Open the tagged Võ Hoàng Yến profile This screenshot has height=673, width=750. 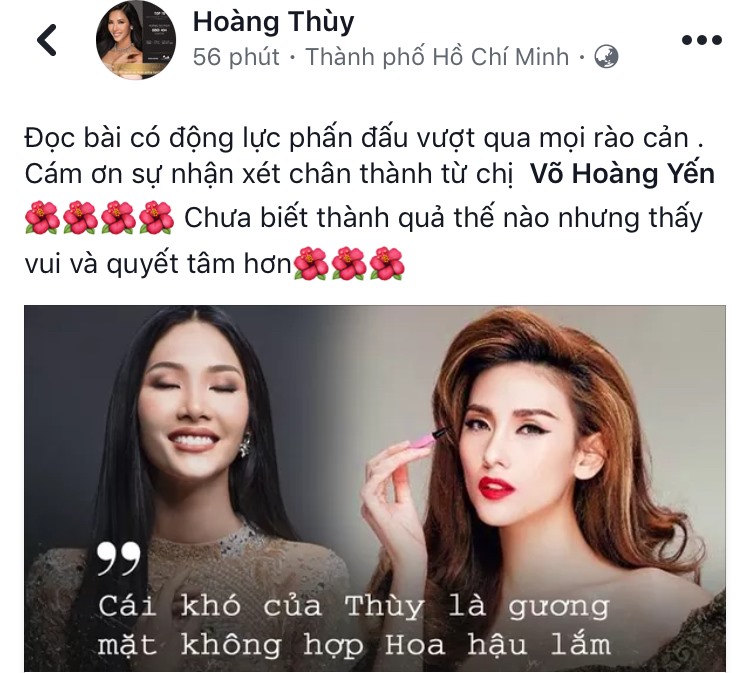coord(622,174)
